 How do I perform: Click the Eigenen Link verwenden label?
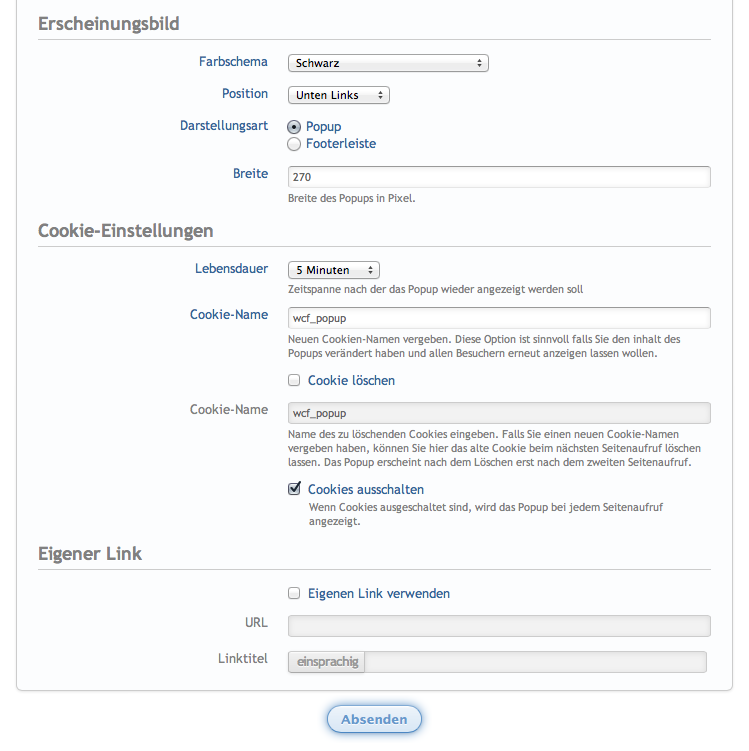pos(379,594)
